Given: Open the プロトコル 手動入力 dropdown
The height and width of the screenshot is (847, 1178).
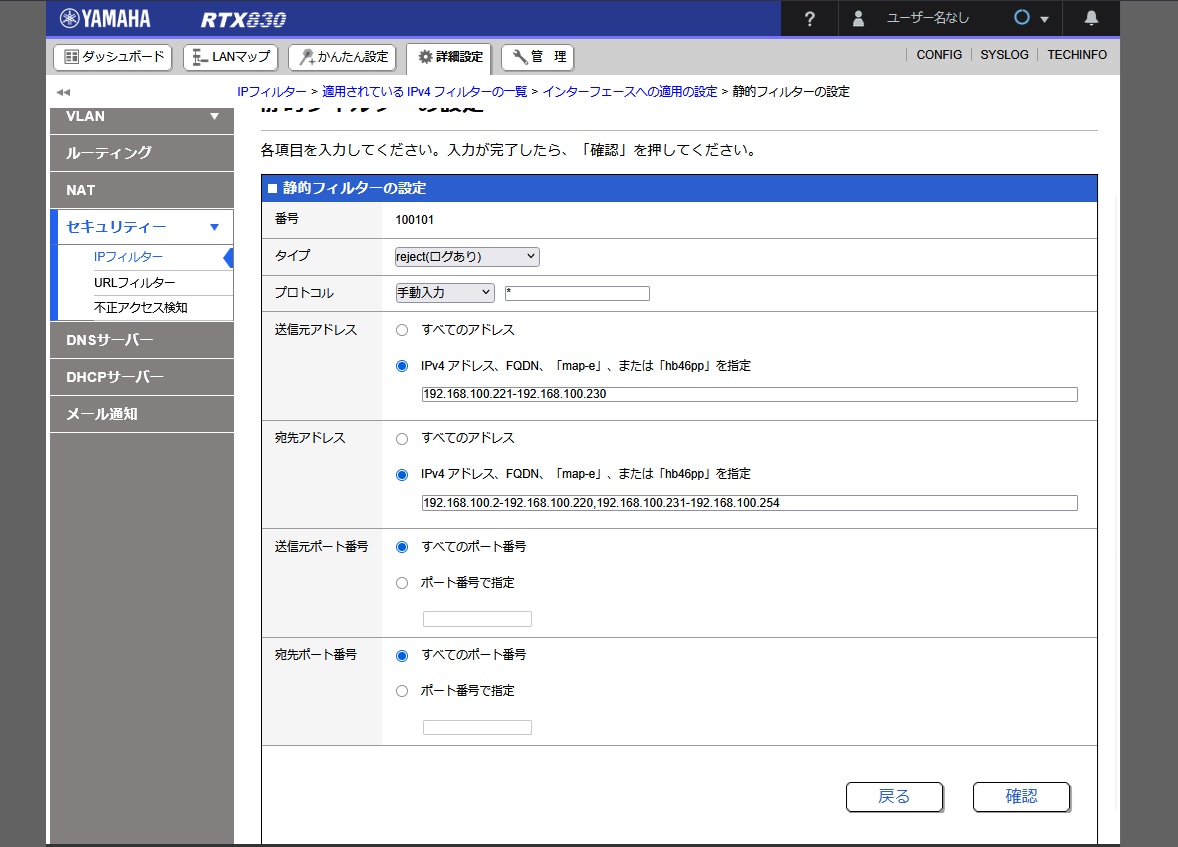Looking at the screenshot, I should coord(445,293).
